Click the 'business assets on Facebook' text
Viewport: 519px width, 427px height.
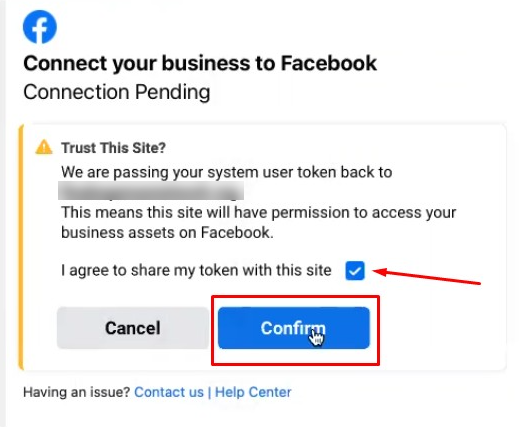coord(167,233)
